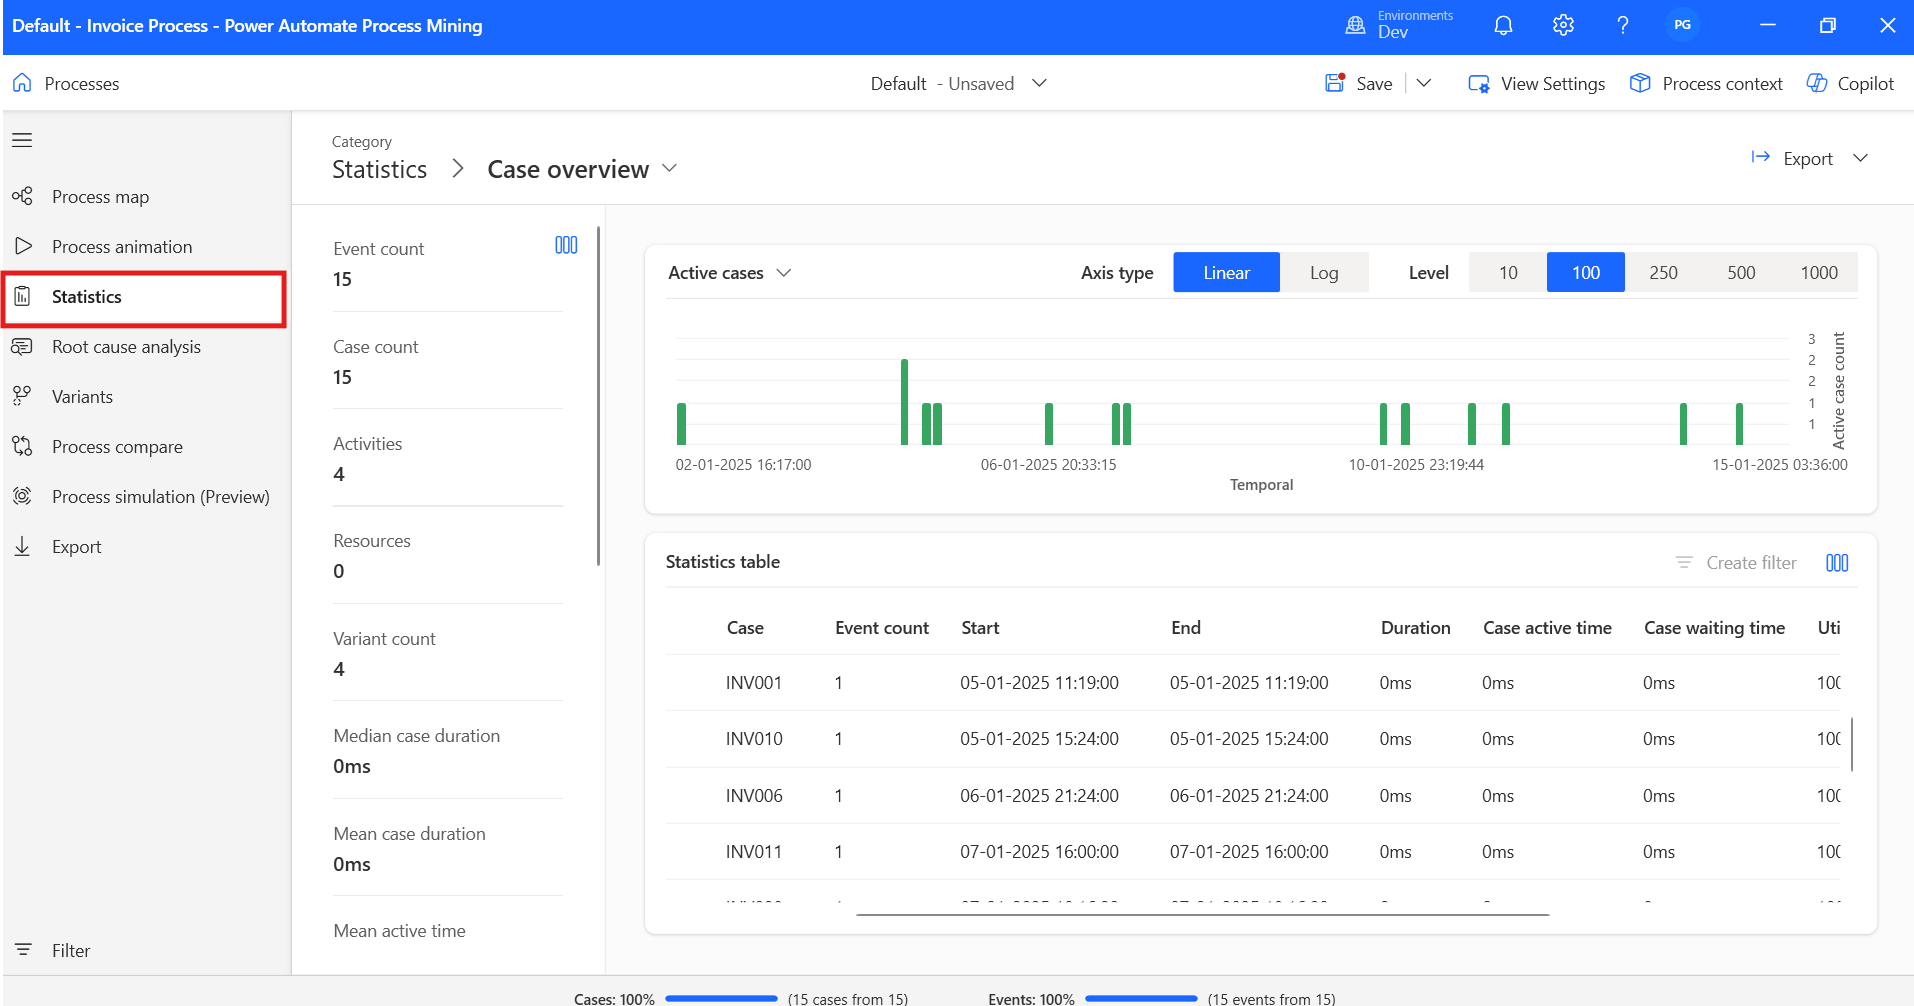Toggle the hamburger navigation menu
Viewport: 1914px width, 1006px height.
(x=22, y=140)
